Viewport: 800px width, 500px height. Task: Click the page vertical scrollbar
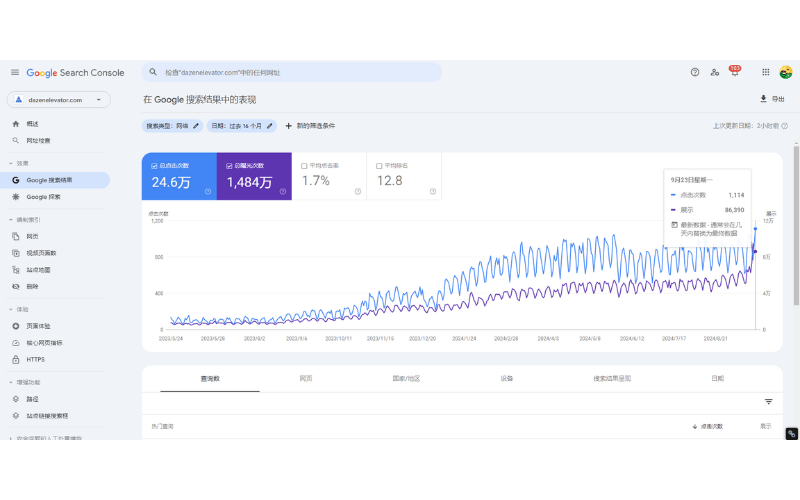tap(796, 224)
